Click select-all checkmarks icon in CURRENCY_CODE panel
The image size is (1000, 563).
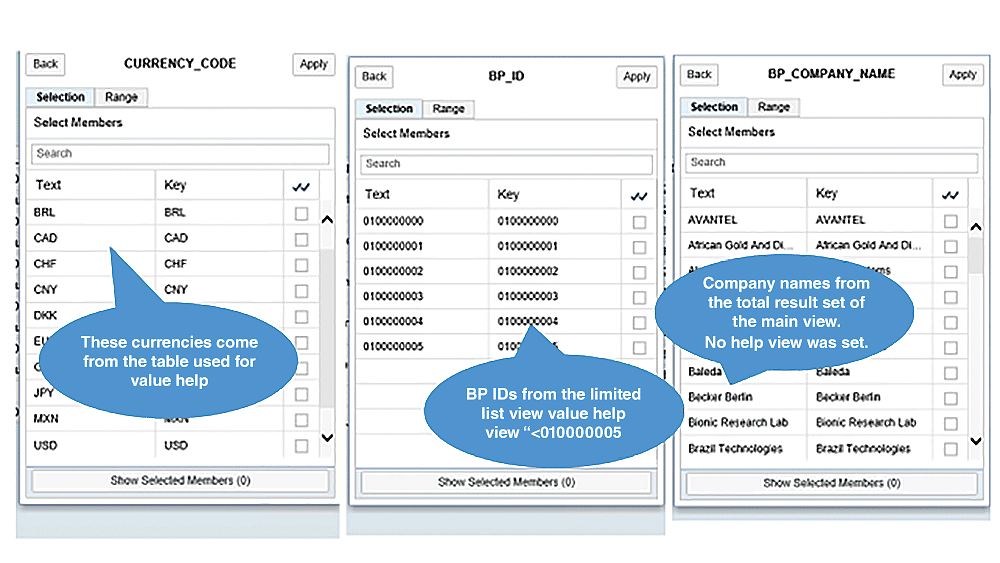tap(301, 186)
